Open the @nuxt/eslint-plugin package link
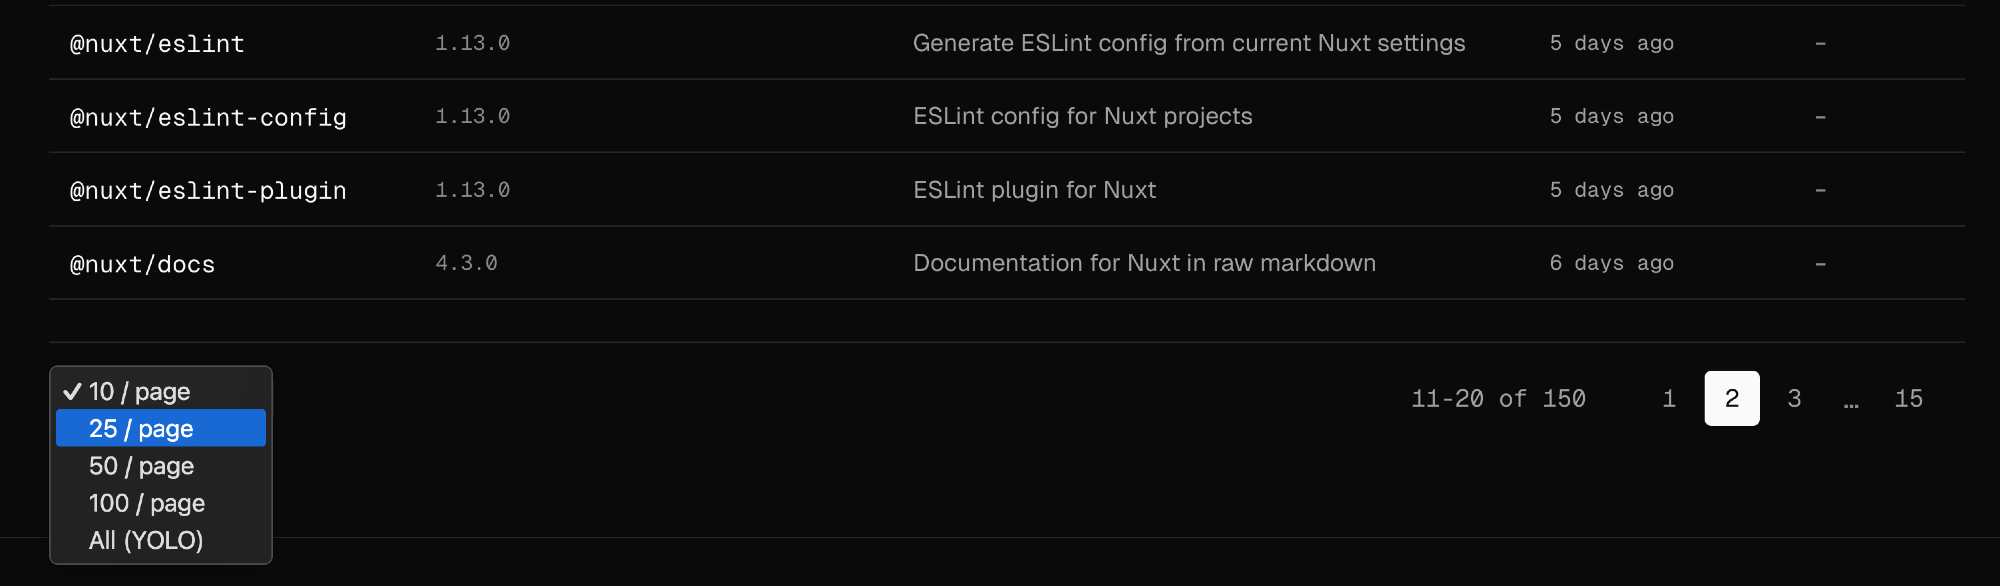2000x586 pixels. tap(208, 191)
